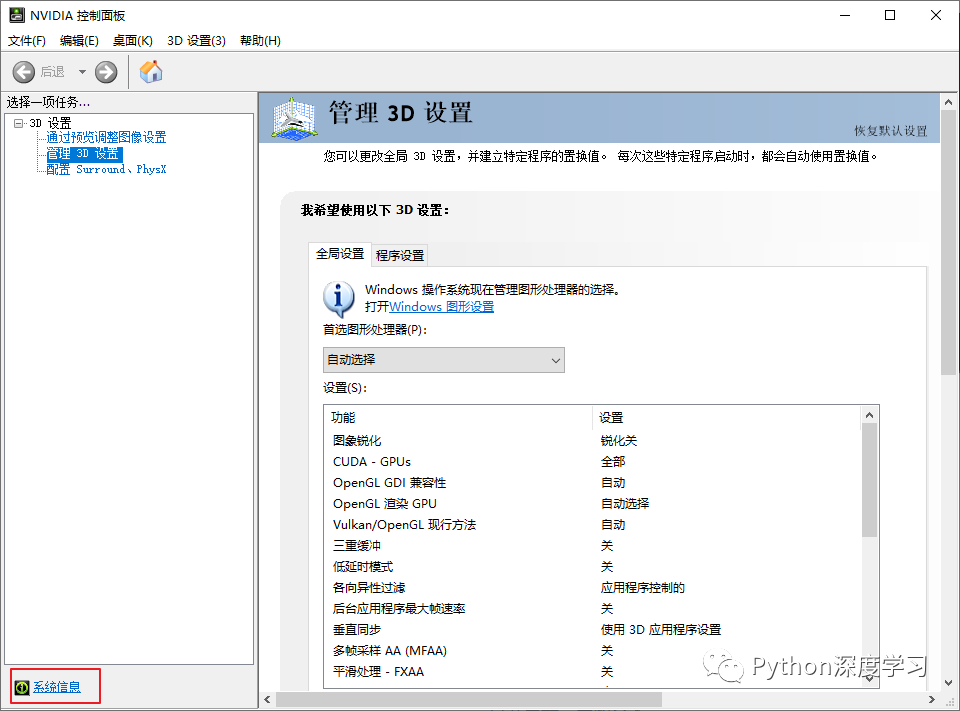The width and height of the screenshot is (960, 711).
Task: Open the Windows 图形设置 link
Action: point(441,307)
